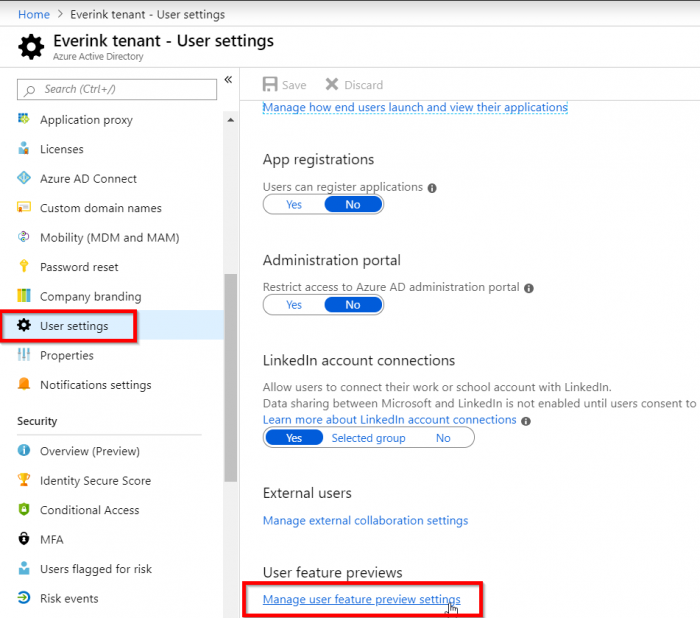Open Manage user feature preview settings link

click(x=362, y=599)
